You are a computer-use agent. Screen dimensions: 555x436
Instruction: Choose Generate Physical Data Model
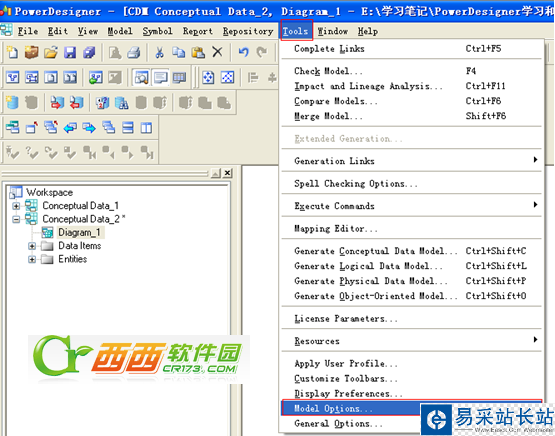pyautogui.click(x=412, y=281)
